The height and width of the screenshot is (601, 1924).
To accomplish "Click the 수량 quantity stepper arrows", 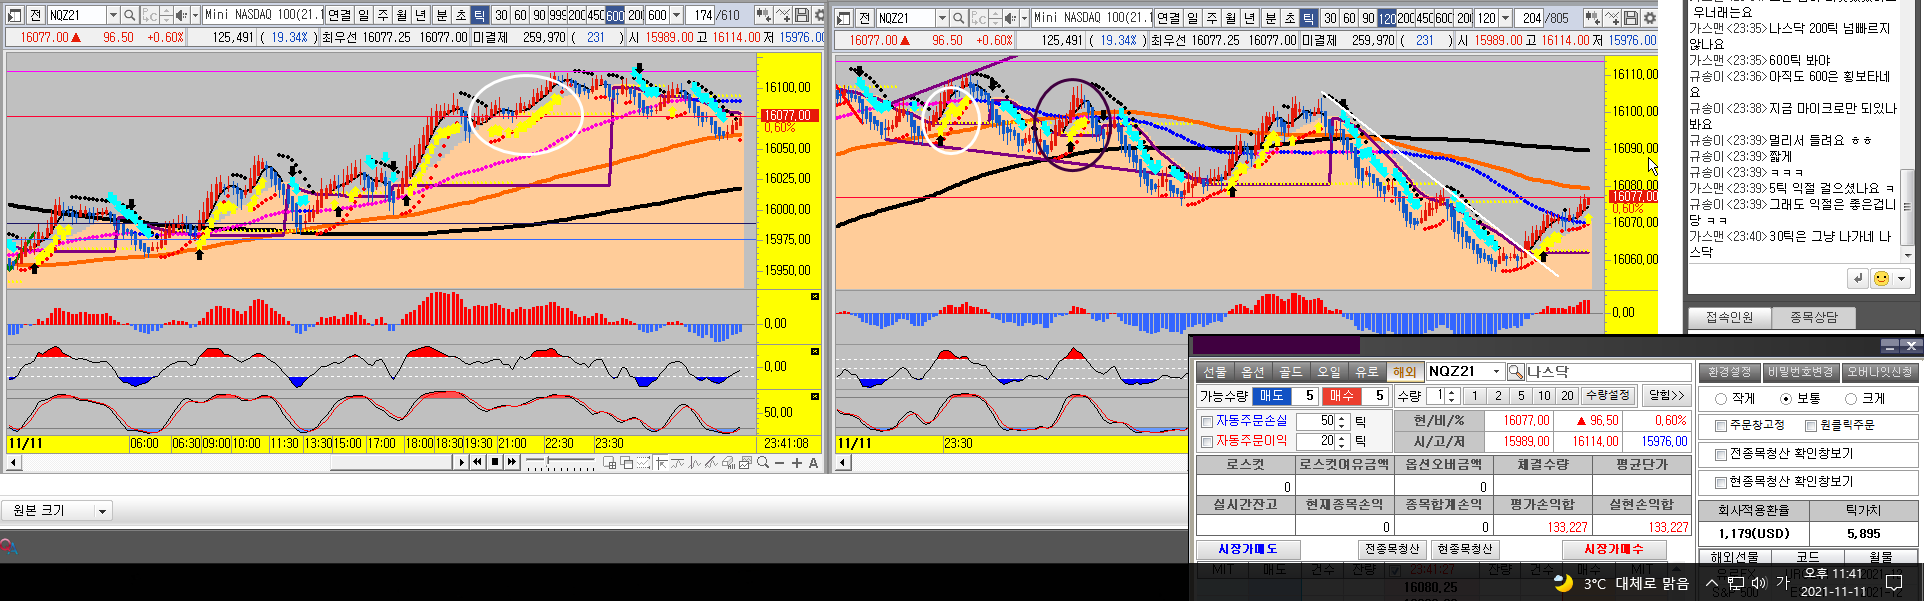I will tap(1452, 396).
